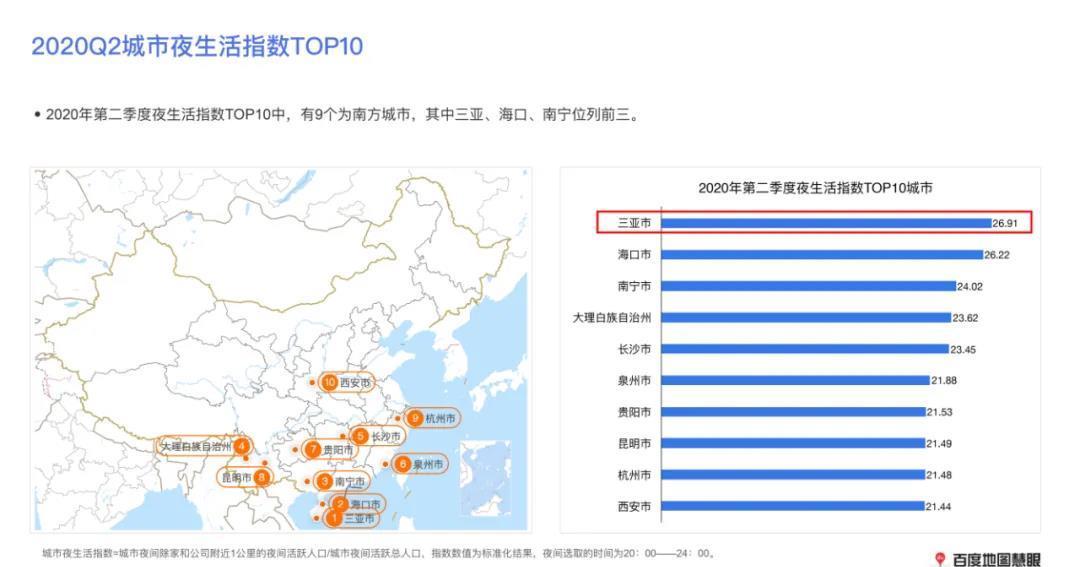This screenshot has width=1080, height=567.
Task: Click the number 10 marker beside 西安市
Action: click(x=329, y=382)
